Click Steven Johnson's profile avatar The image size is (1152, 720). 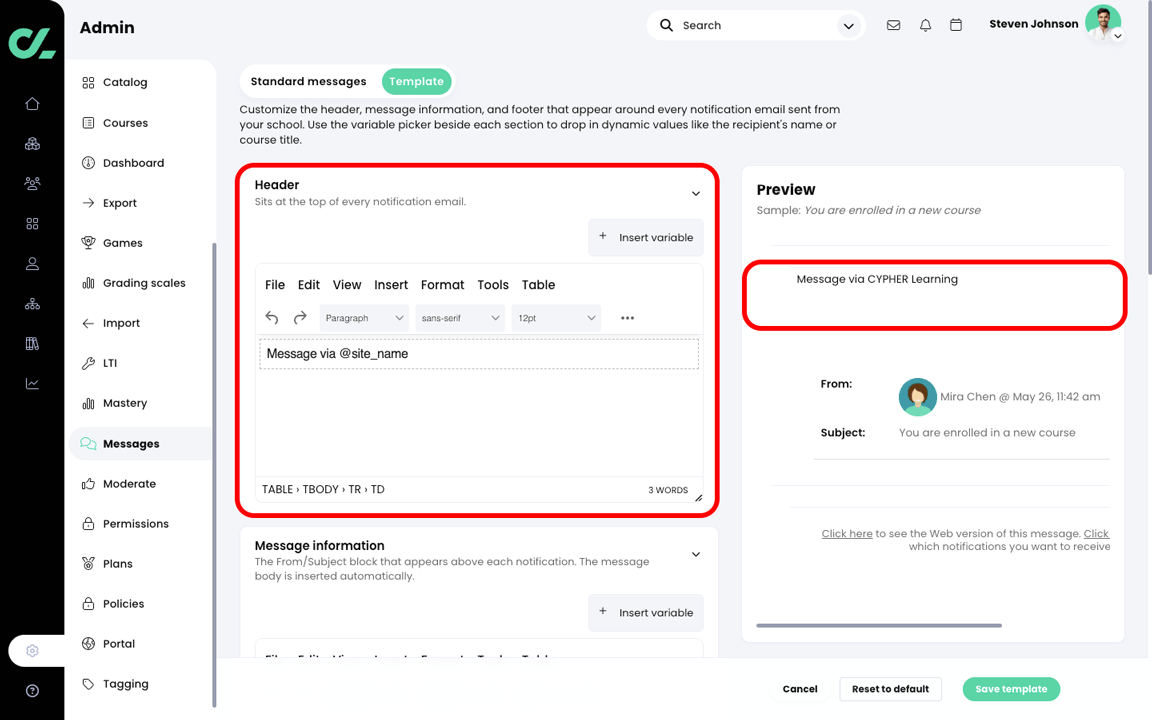(1103, 23)
